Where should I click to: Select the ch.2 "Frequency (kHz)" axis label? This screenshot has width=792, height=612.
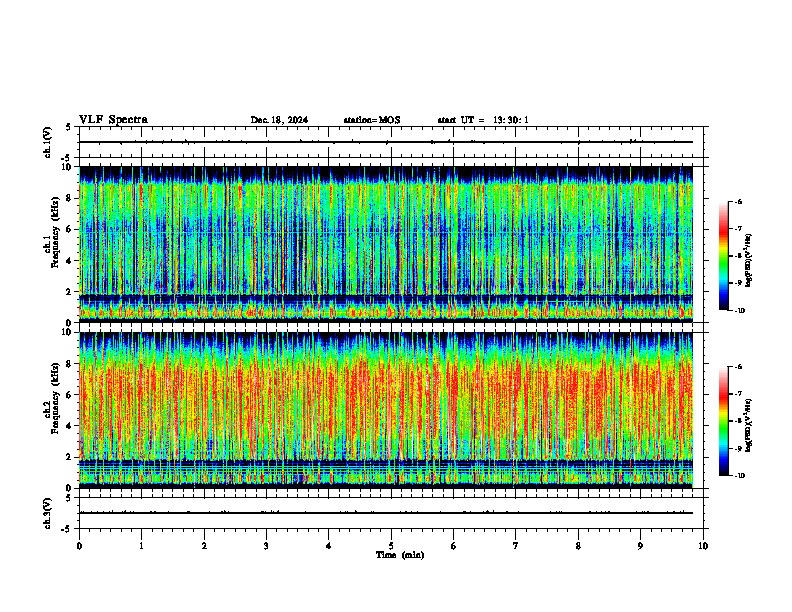[x=55, y=398]
